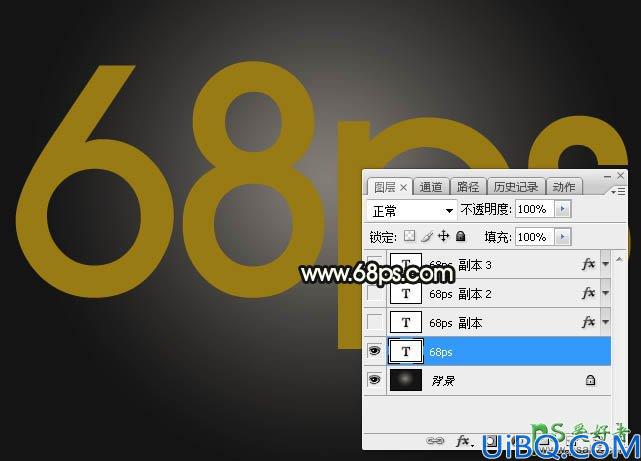Click the fx icon on 68ps 副本 layer

pos(588,322)
